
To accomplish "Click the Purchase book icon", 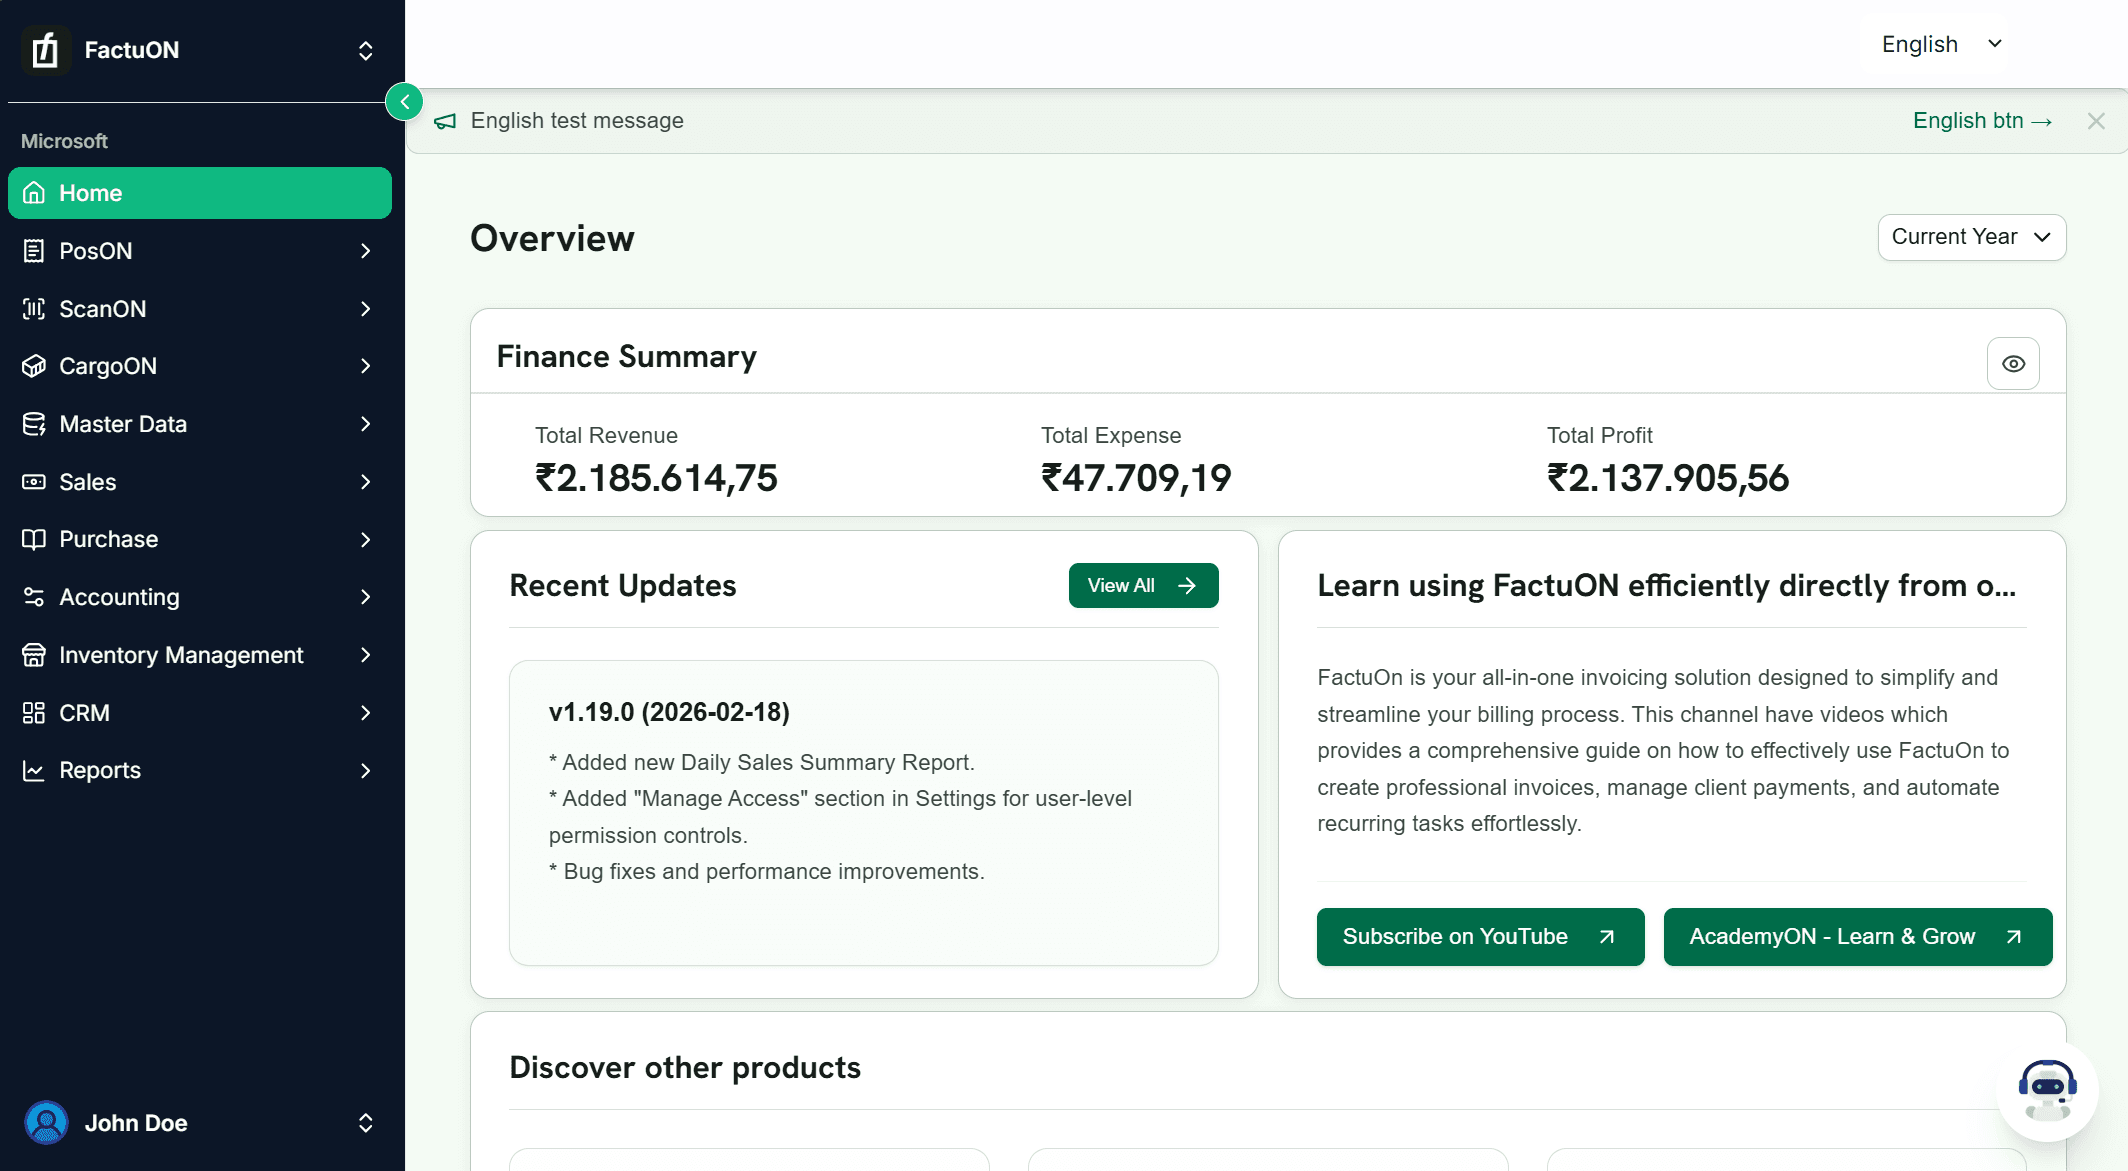I will tap(34, 539).
